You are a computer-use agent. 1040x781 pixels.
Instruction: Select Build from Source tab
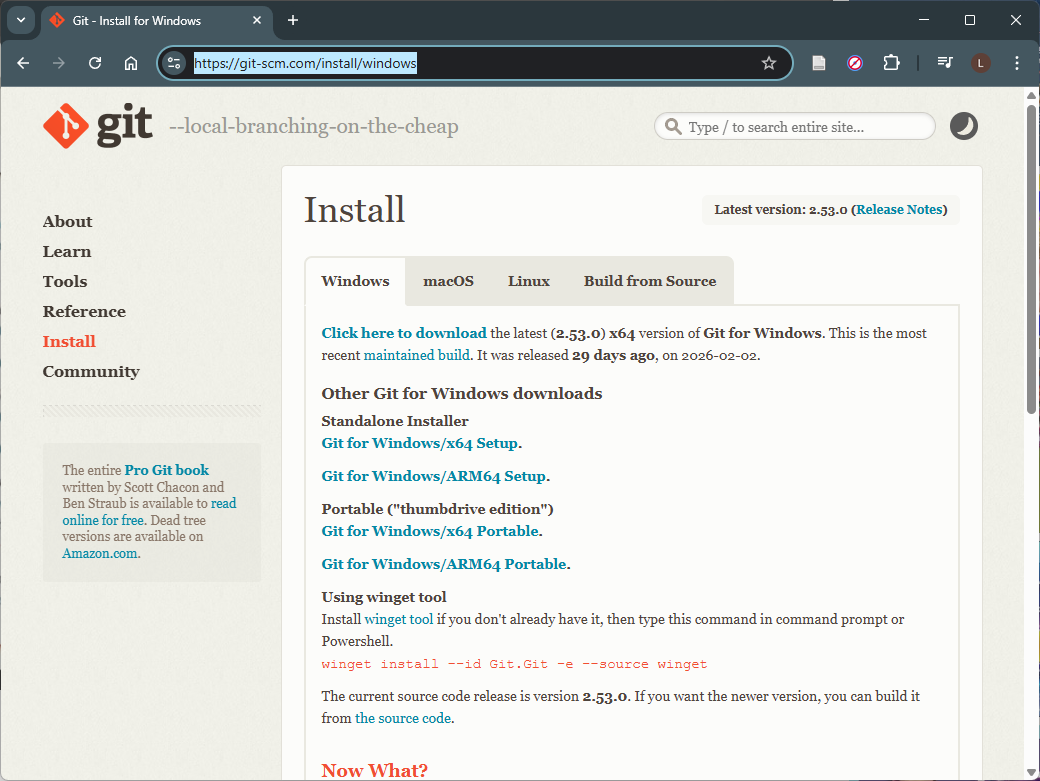click(649, 281)
